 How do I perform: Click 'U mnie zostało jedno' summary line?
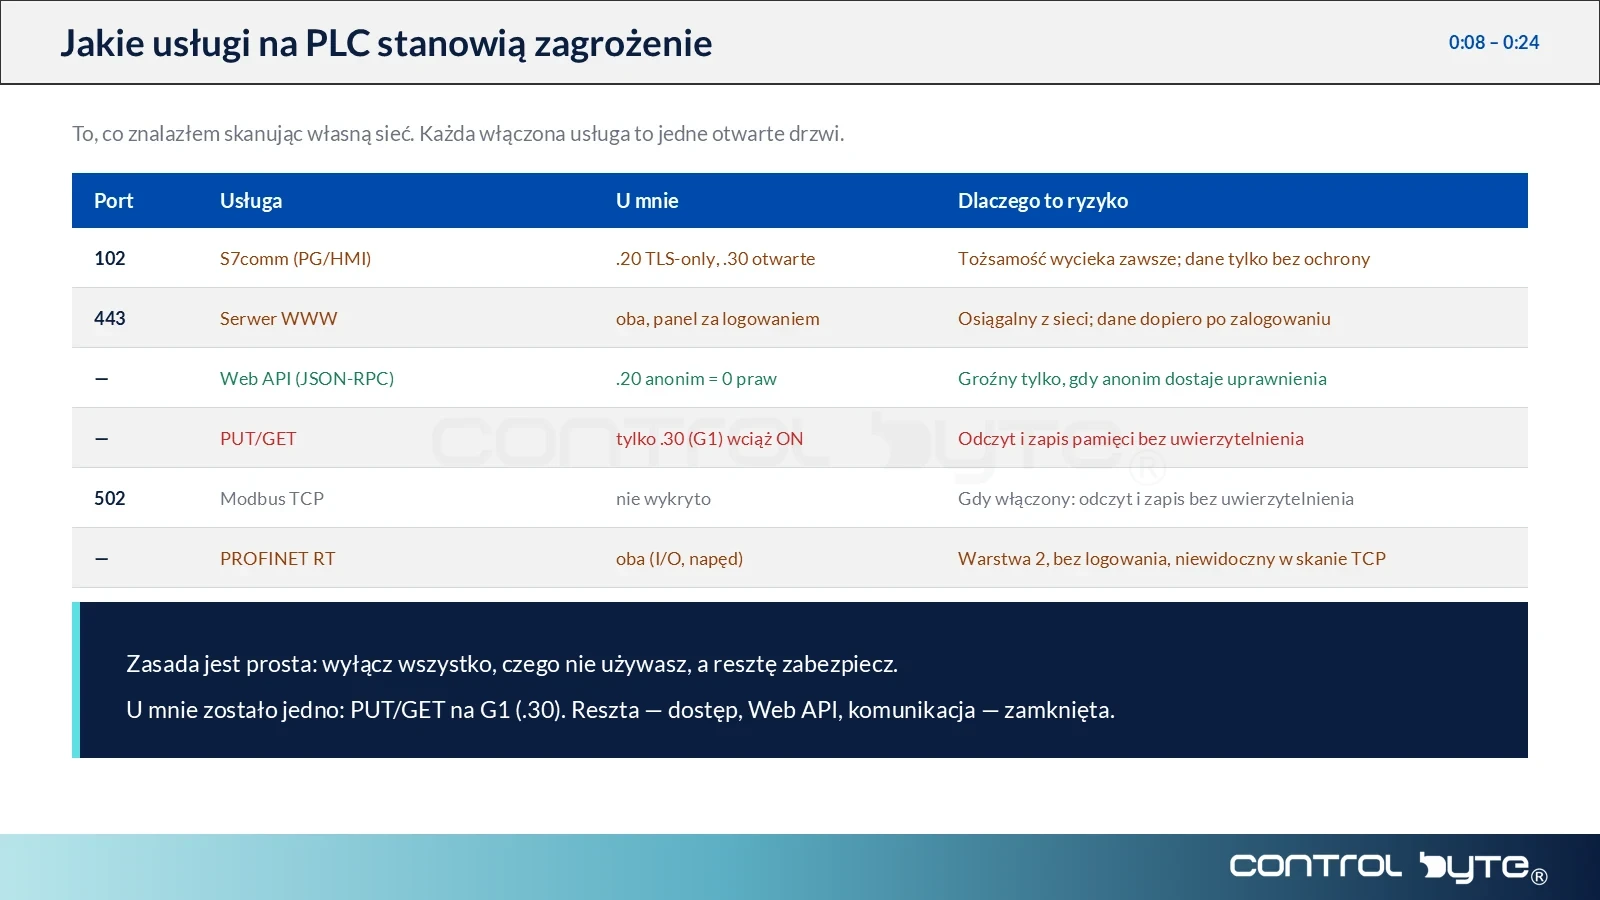[620, 710]
